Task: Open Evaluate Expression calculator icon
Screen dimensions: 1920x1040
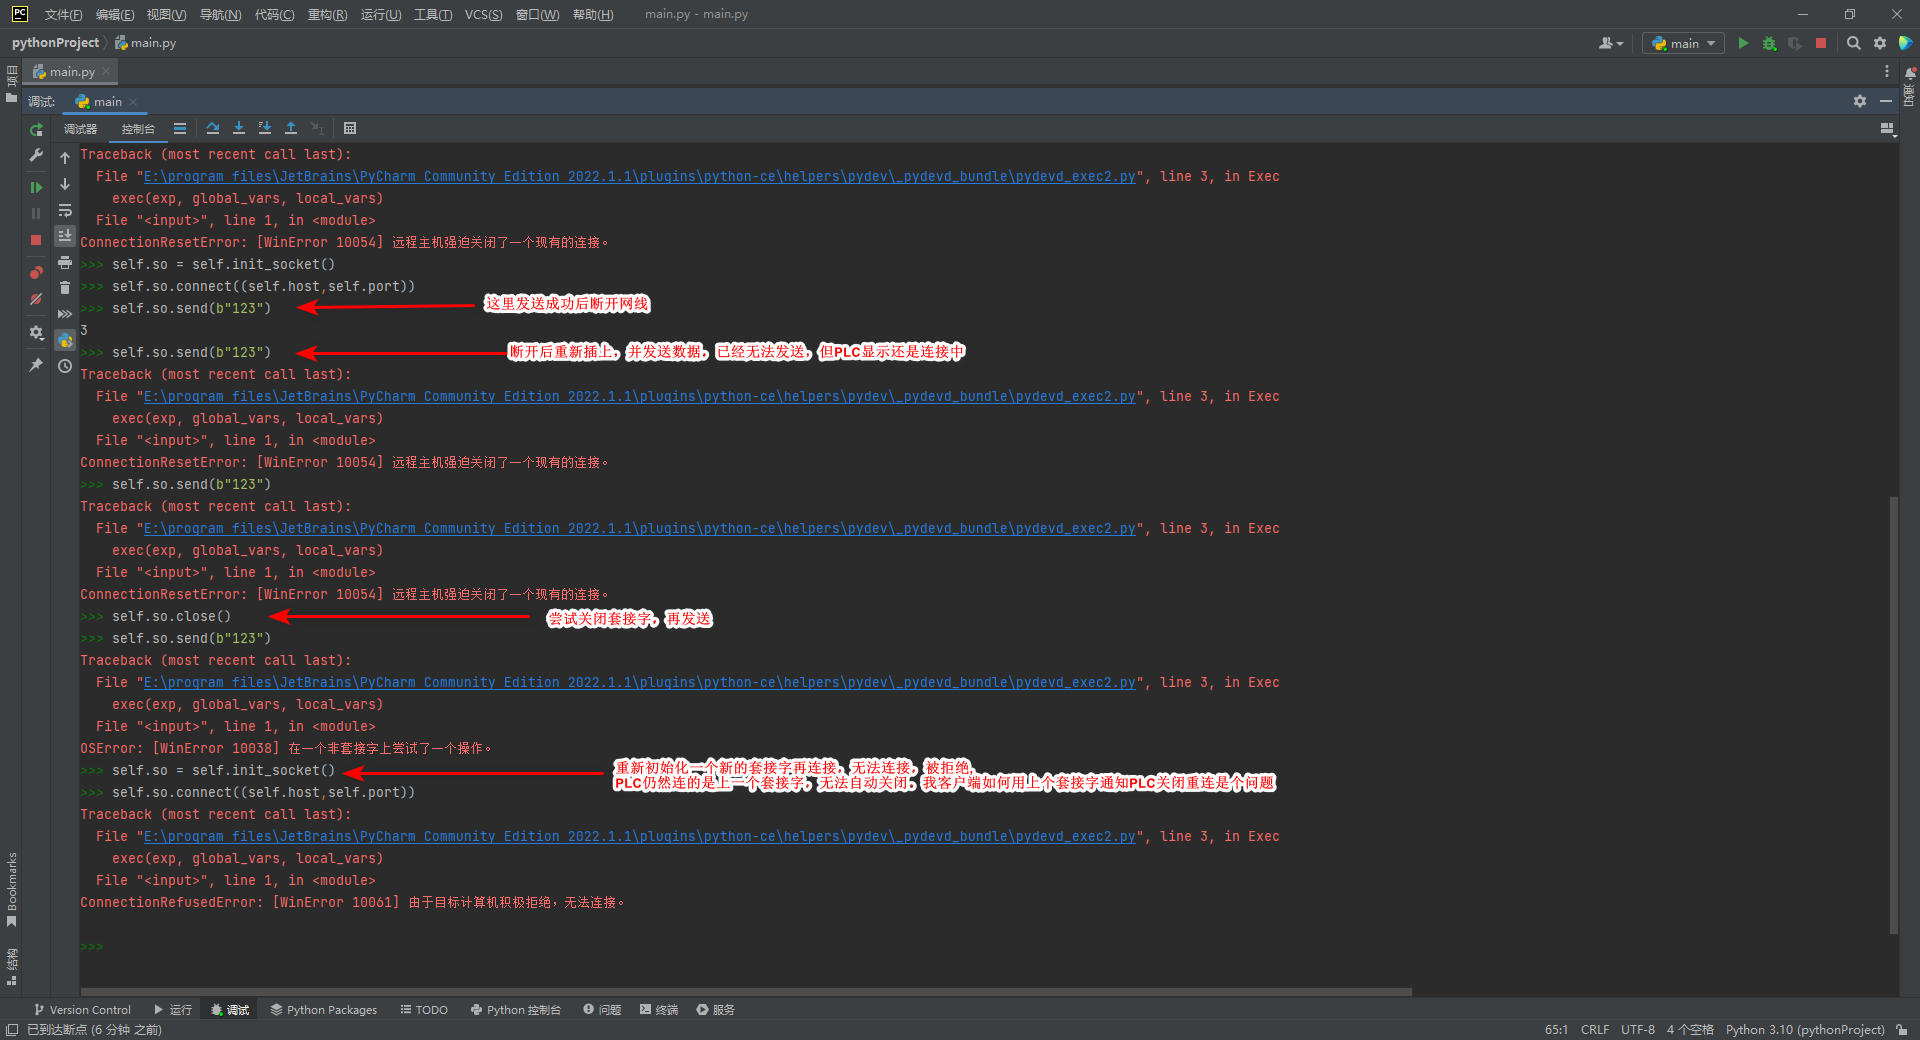Action: click(350, 128)
